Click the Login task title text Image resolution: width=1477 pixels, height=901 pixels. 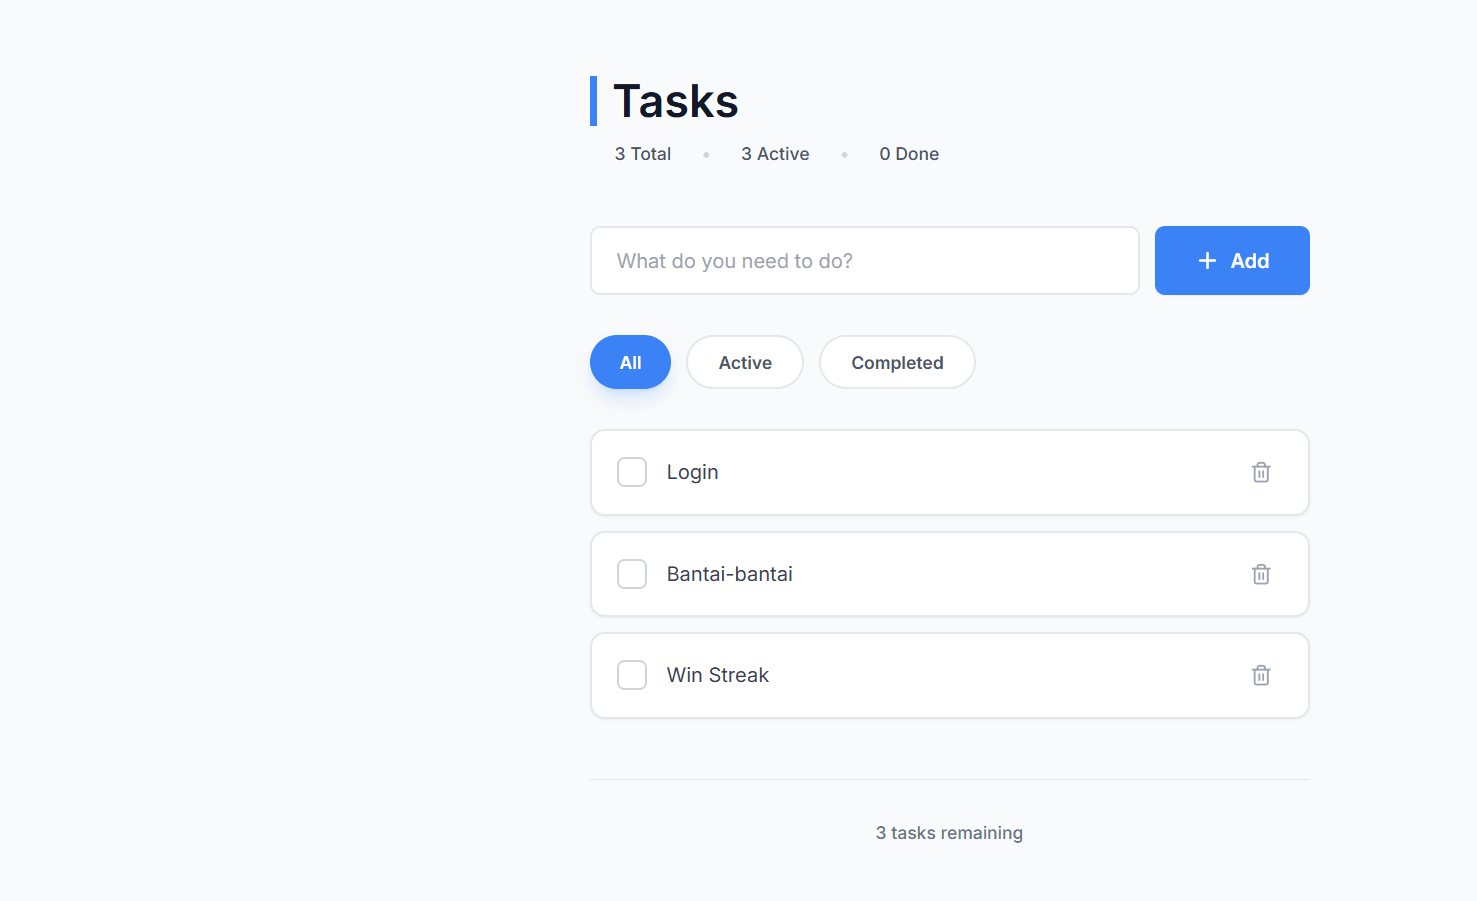[x=692, y=472]
